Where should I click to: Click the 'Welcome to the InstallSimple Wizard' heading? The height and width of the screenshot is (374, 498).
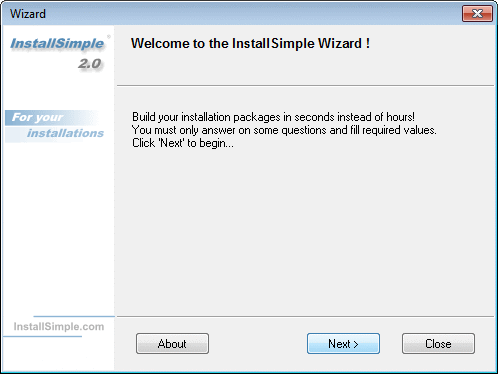tap(250, 44)
